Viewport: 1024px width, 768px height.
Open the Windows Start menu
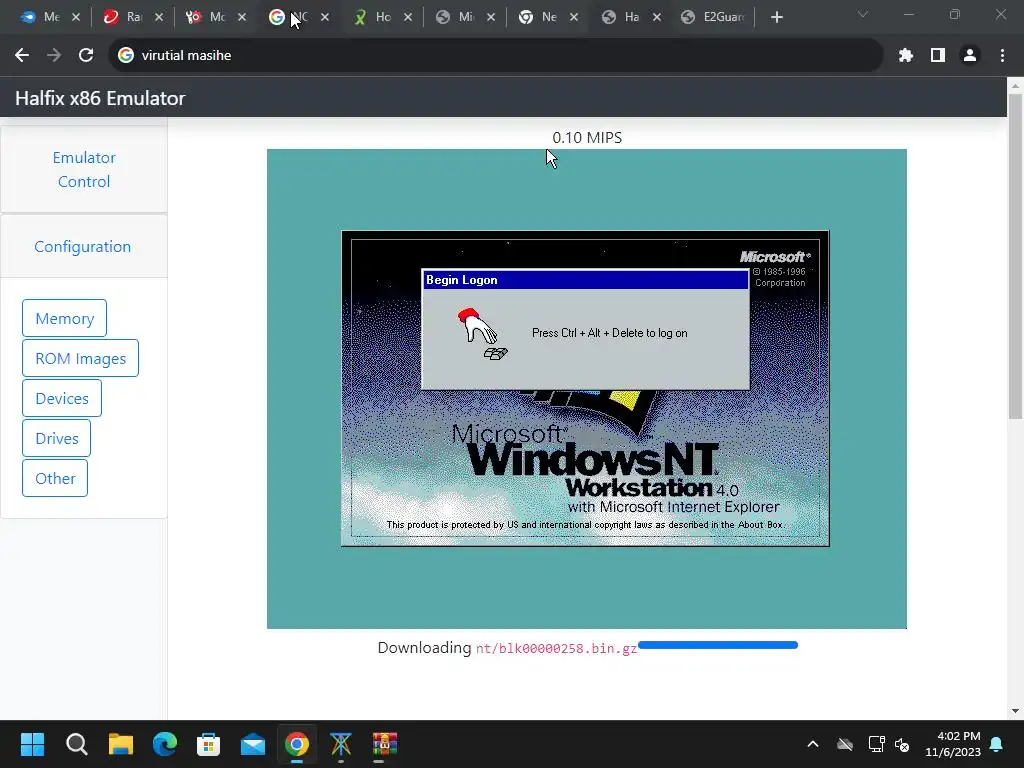tap(32, 744)
